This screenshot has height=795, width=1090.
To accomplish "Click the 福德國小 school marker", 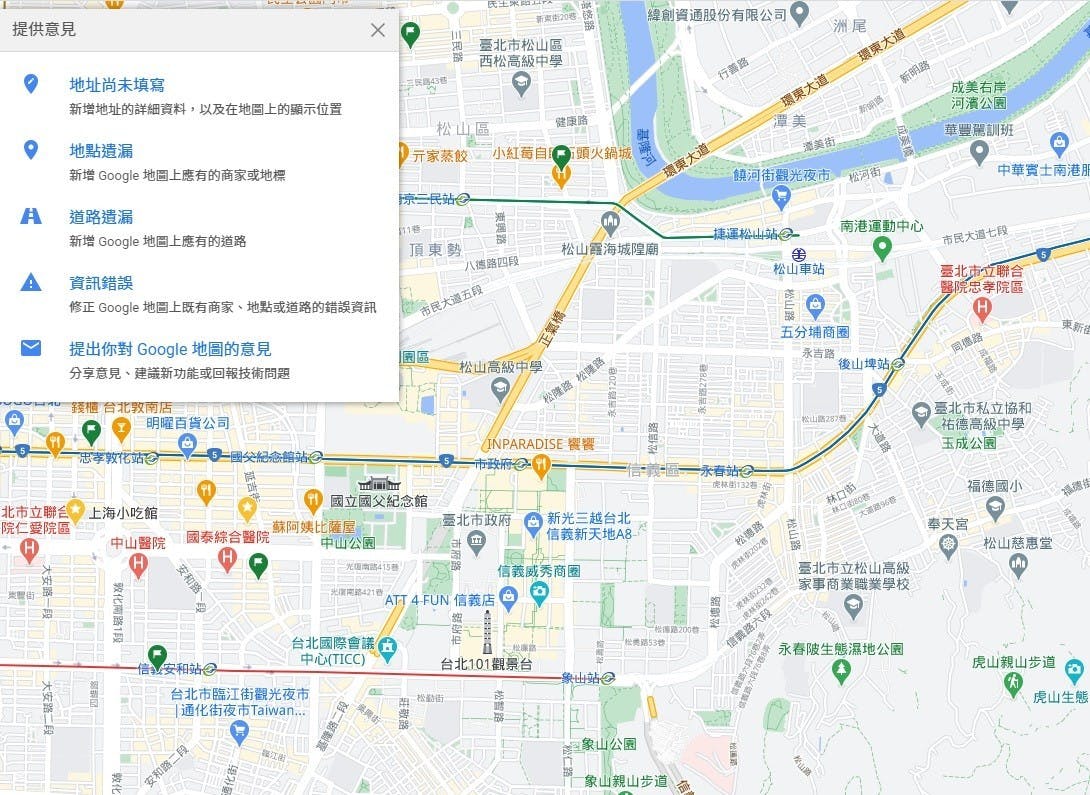I will click(x=995, y=508).
